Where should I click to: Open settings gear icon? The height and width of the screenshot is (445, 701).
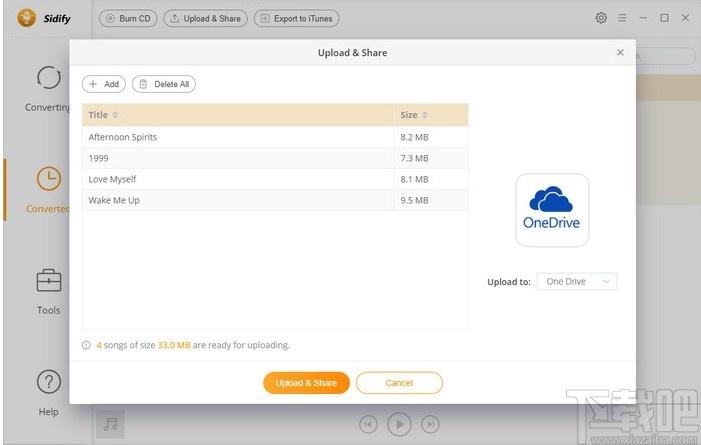(x=601, y=18)
